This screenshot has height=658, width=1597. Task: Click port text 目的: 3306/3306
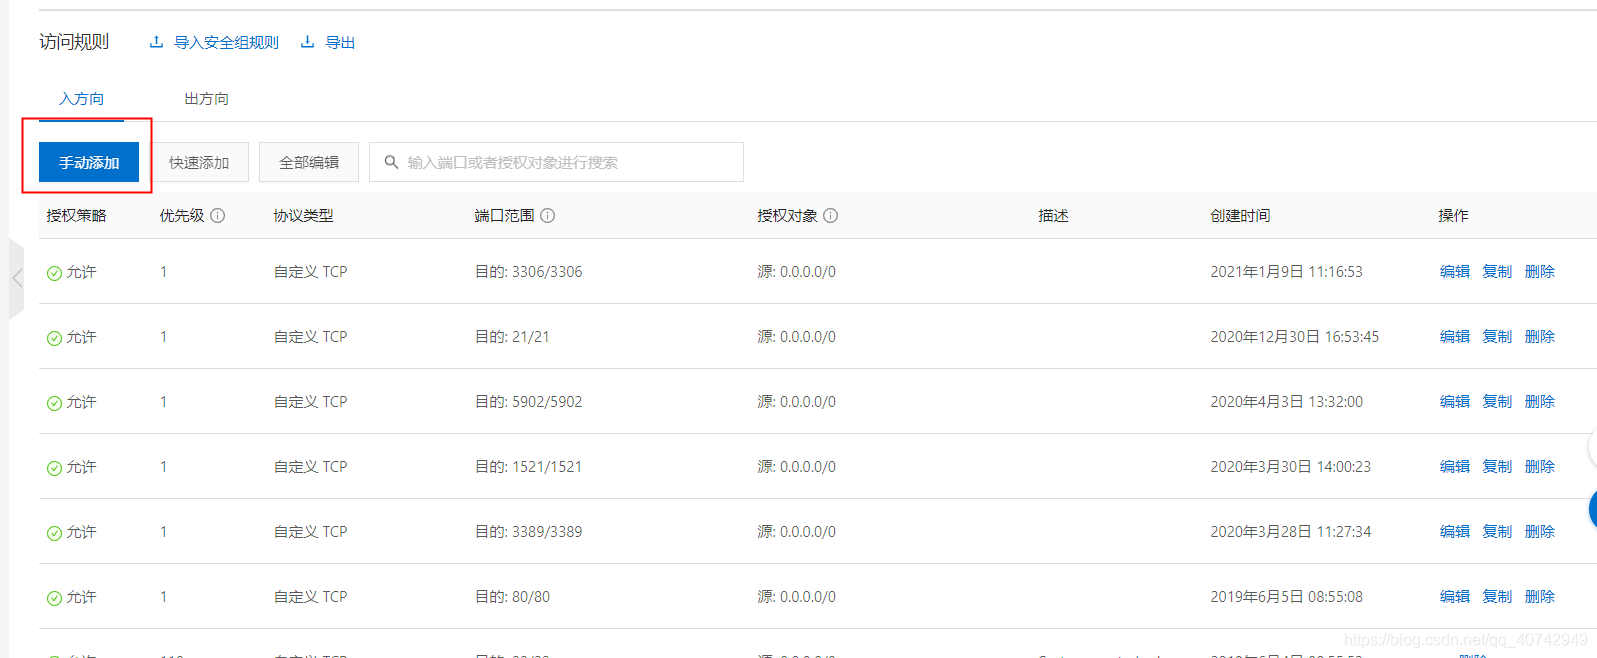[x=528, y=271]
